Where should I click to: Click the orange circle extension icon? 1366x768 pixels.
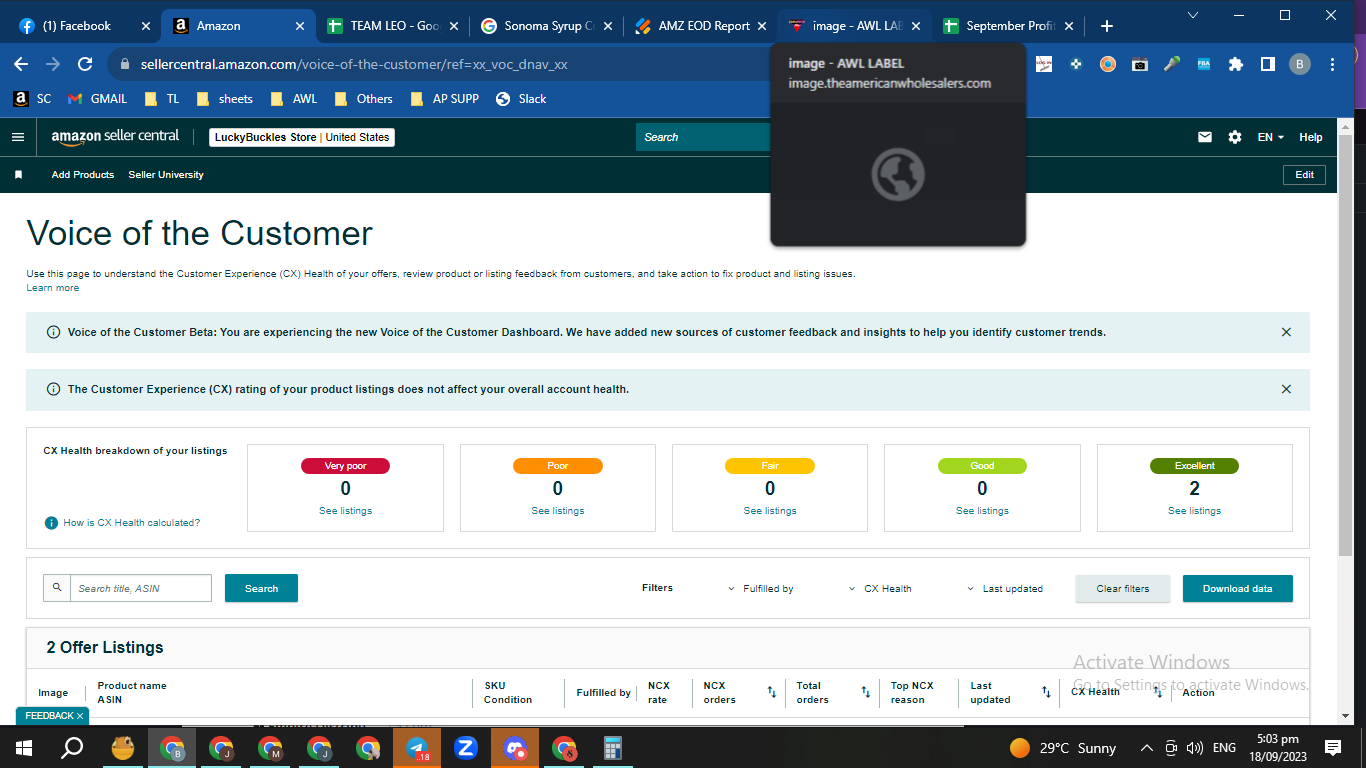pos(1108,64)
